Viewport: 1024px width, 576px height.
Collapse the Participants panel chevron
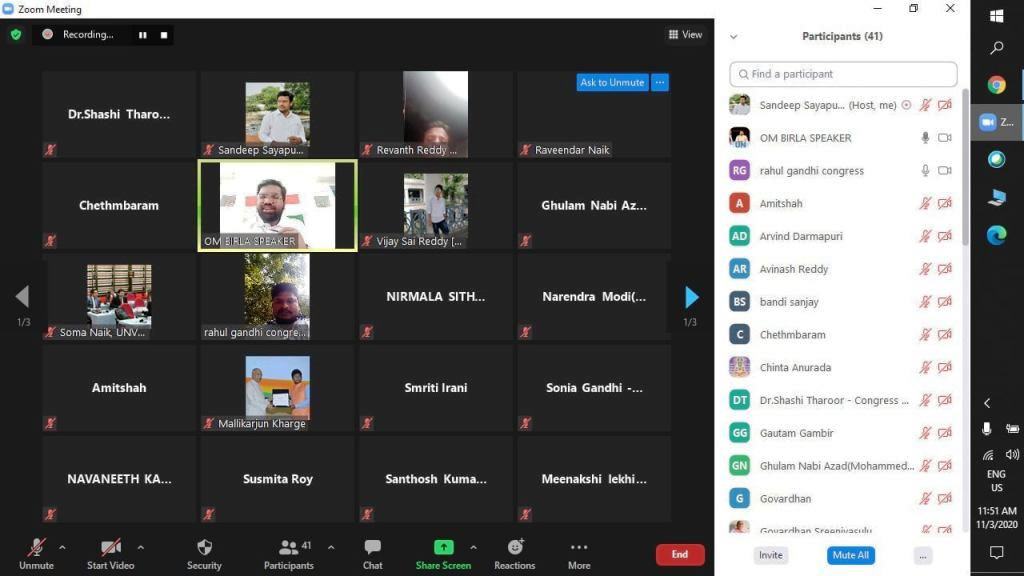(x=733, y=37)
